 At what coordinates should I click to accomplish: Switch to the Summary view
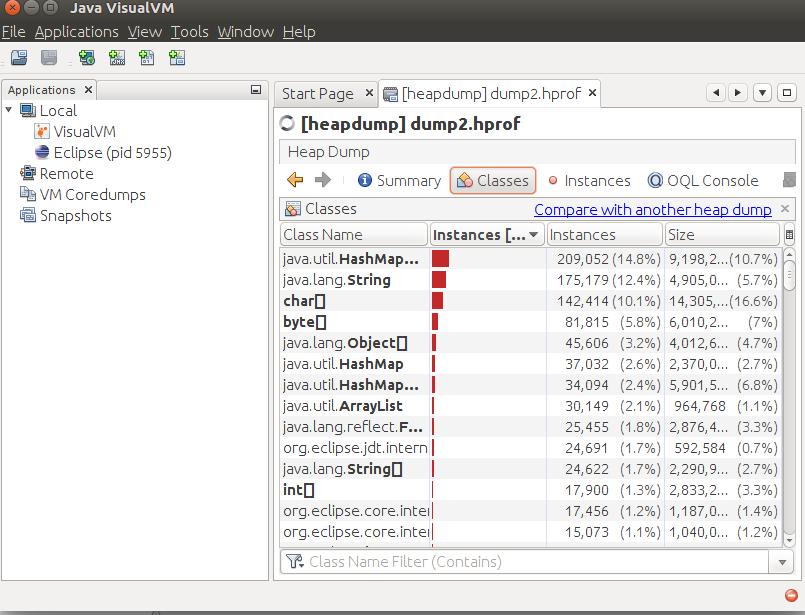tap(399, 181)
